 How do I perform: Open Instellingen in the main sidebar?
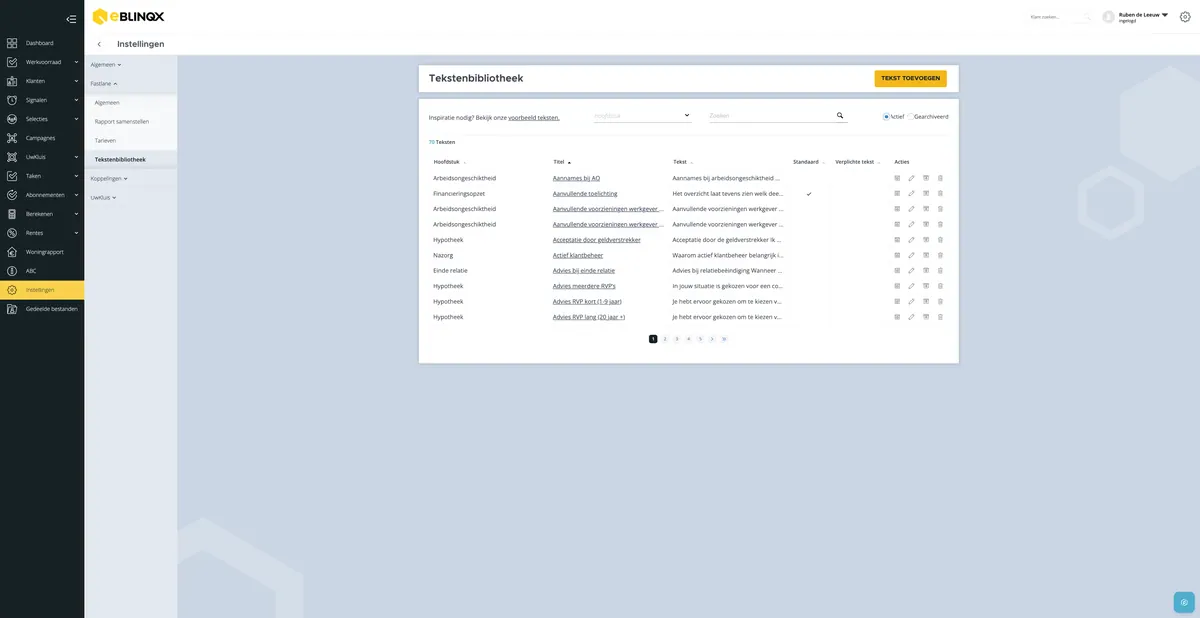(42, 290)
